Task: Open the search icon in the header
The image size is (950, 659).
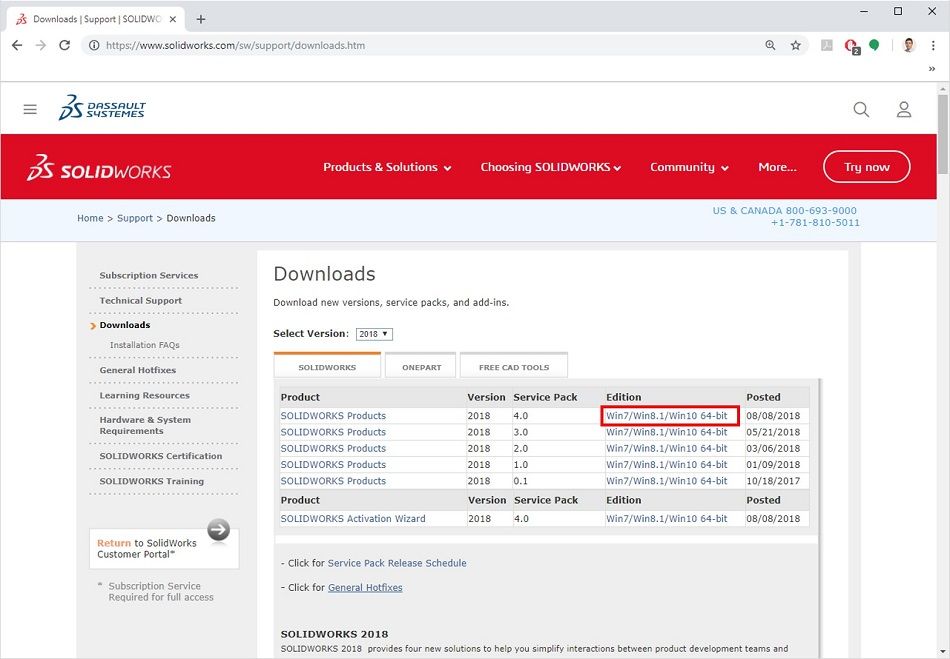Action: [861, 110]
